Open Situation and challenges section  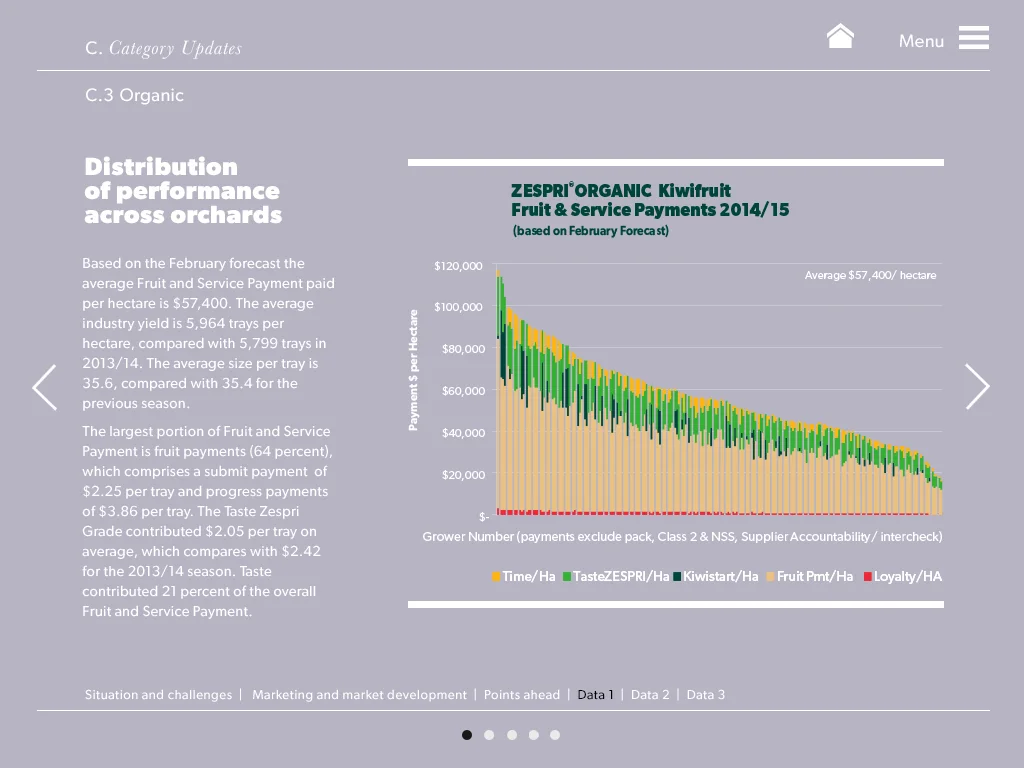coord(158,695)
